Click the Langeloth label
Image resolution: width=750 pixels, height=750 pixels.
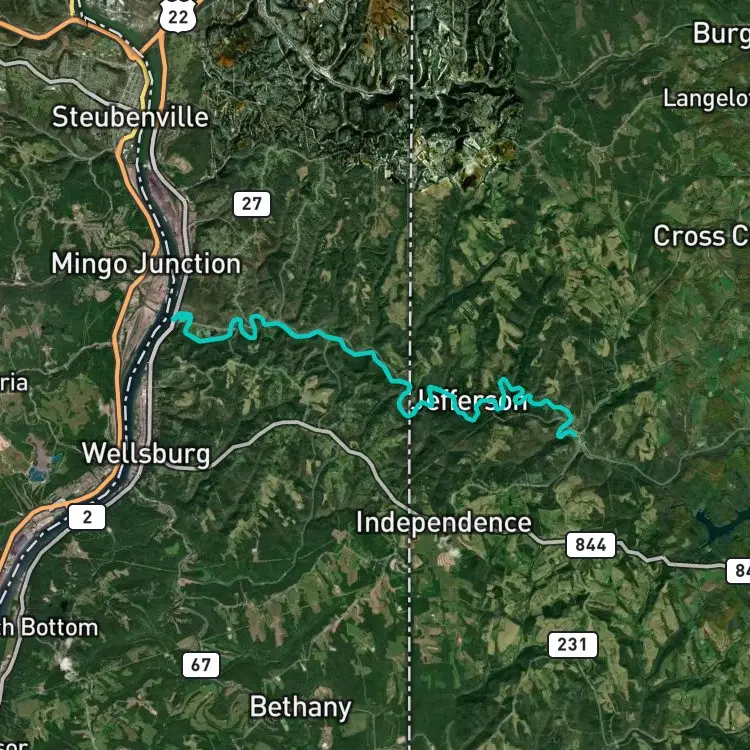point(706,99)
